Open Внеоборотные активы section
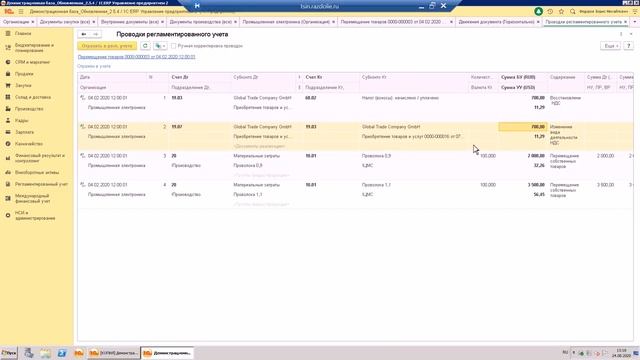 [37, 172]
